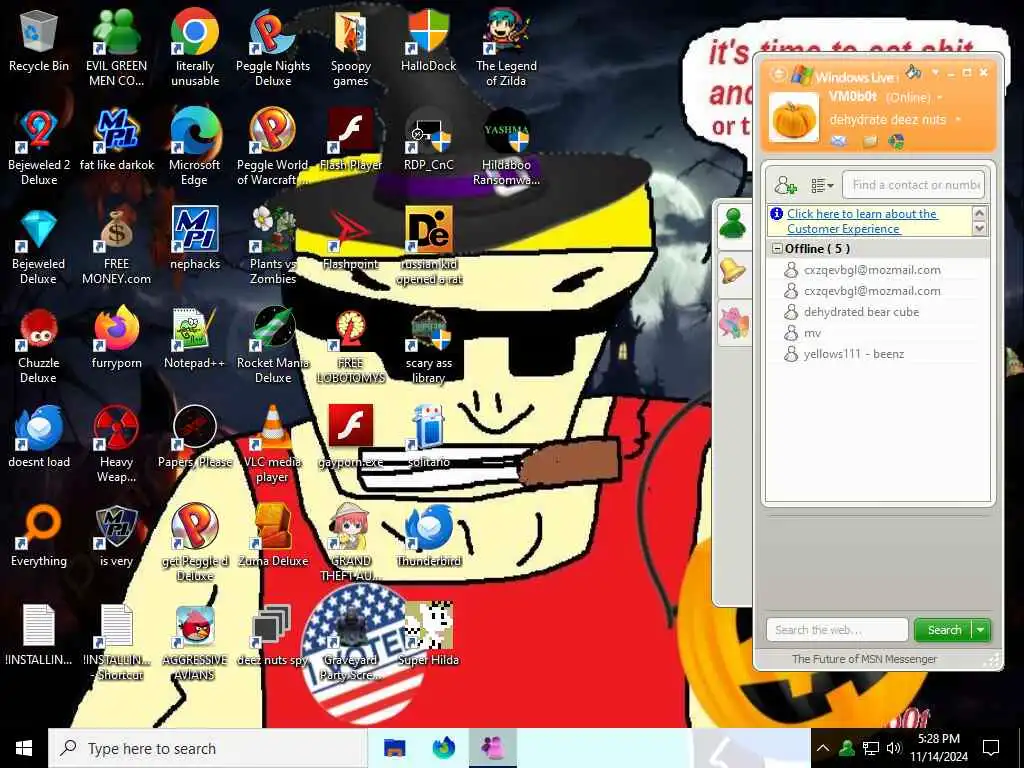Click The Future of MSN Messenger text
The image size is (1024, 768).
click(x=864, y=659)
